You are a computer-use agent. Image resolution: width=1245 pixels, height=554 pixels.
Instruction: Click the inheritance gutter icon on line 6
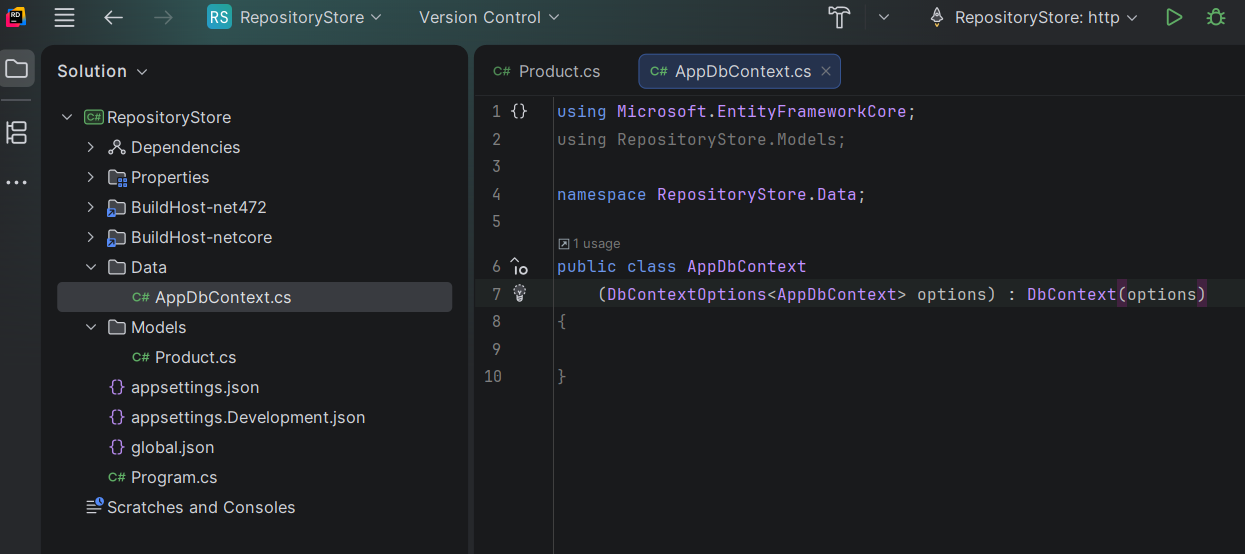519,267
